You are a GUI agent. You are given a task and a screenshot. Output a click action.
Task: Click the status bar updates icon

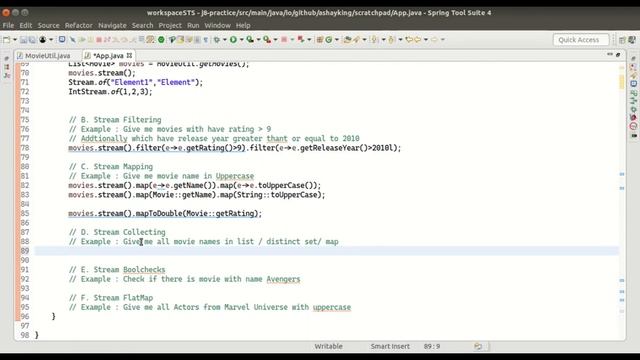point(478,346)
